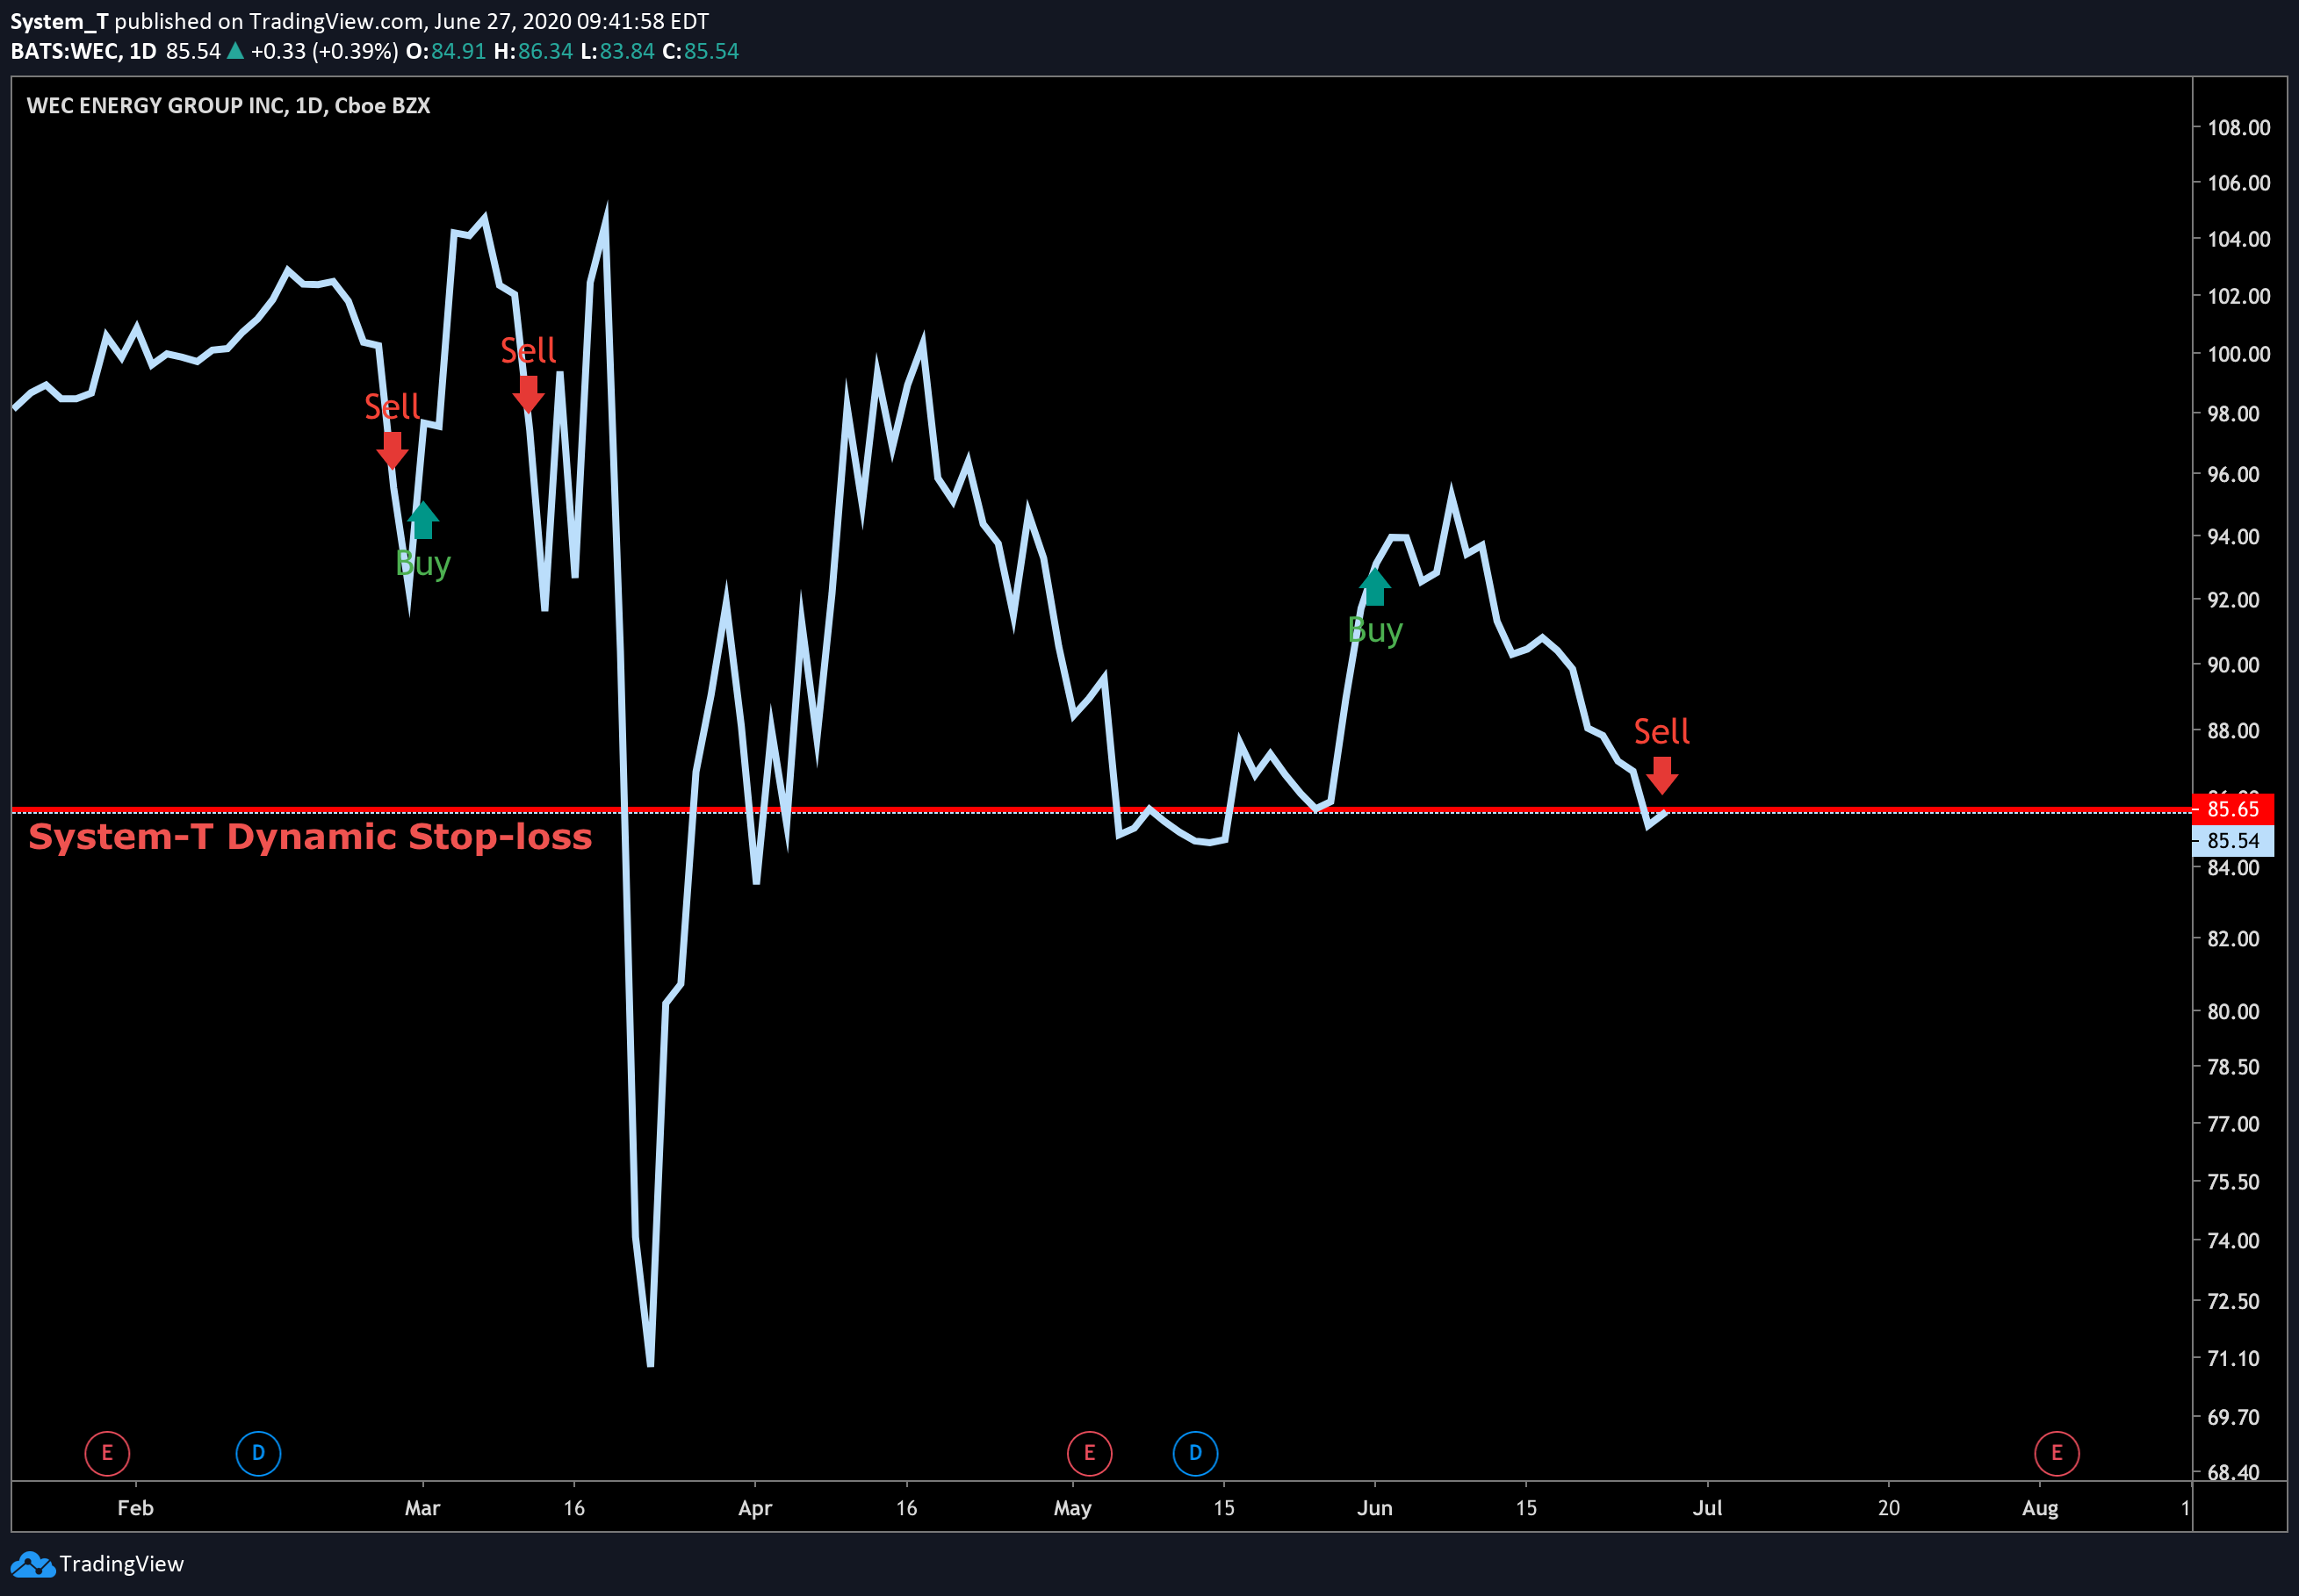Click the TradingView cloud logo icon

32,1564
